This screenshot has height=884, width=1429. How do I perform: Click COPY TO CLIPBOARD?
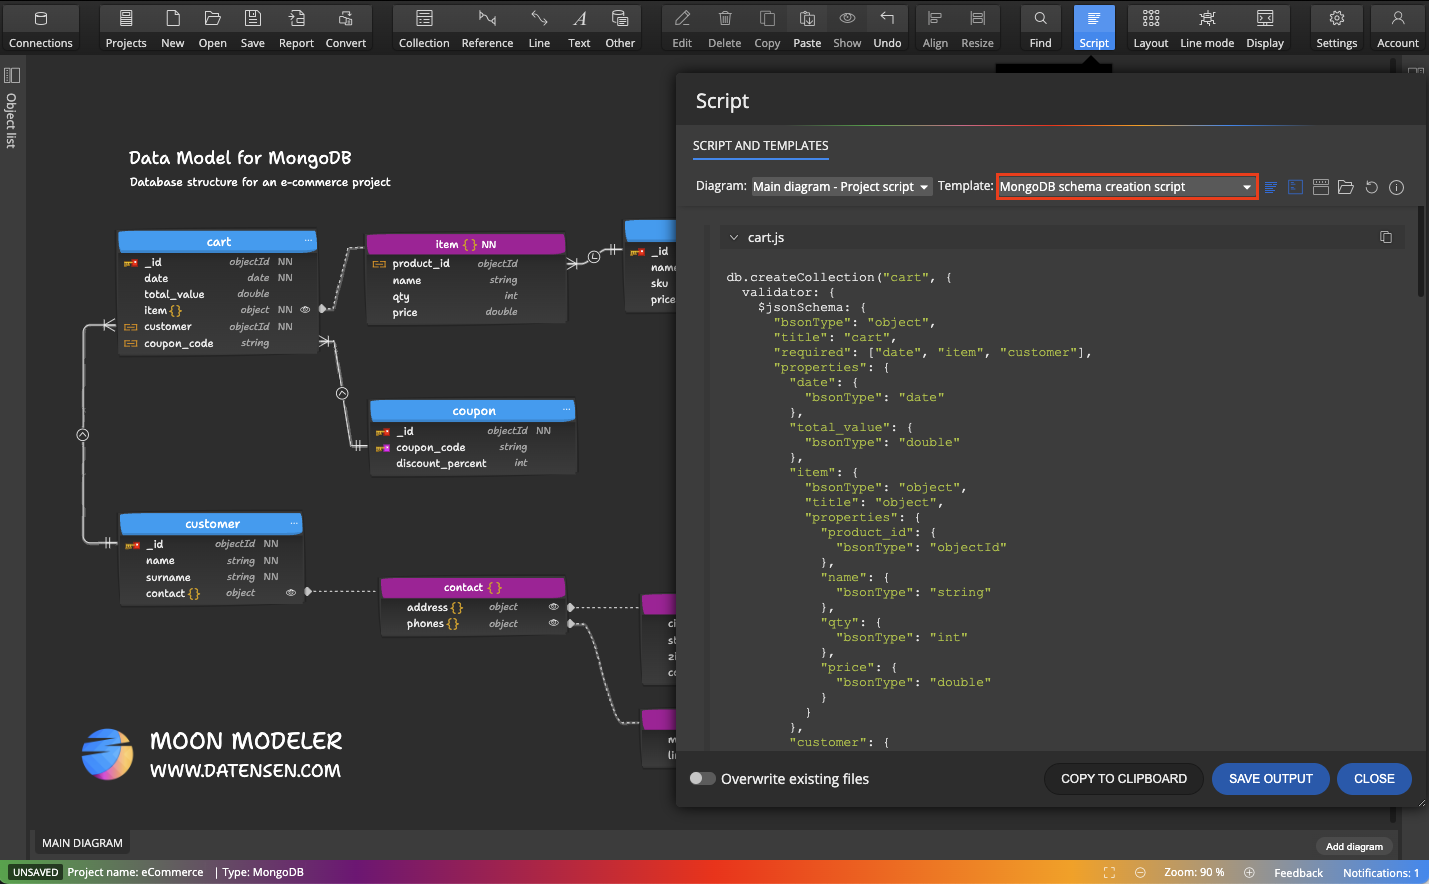[x=1123, y=778]
